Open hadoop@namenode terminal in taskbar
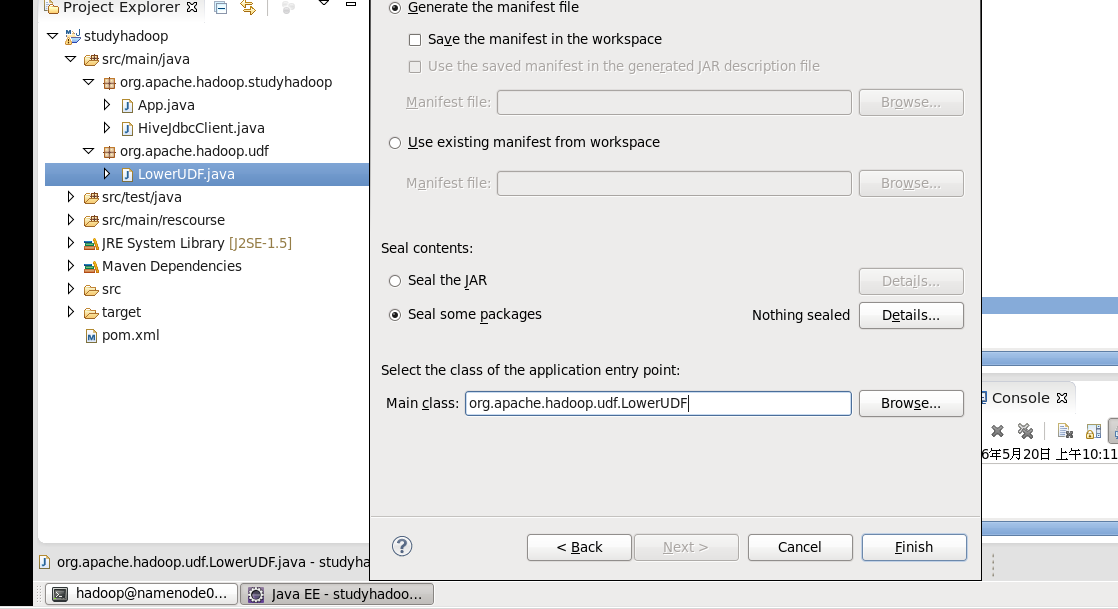1118x609 pixels. tap(141, 593)
